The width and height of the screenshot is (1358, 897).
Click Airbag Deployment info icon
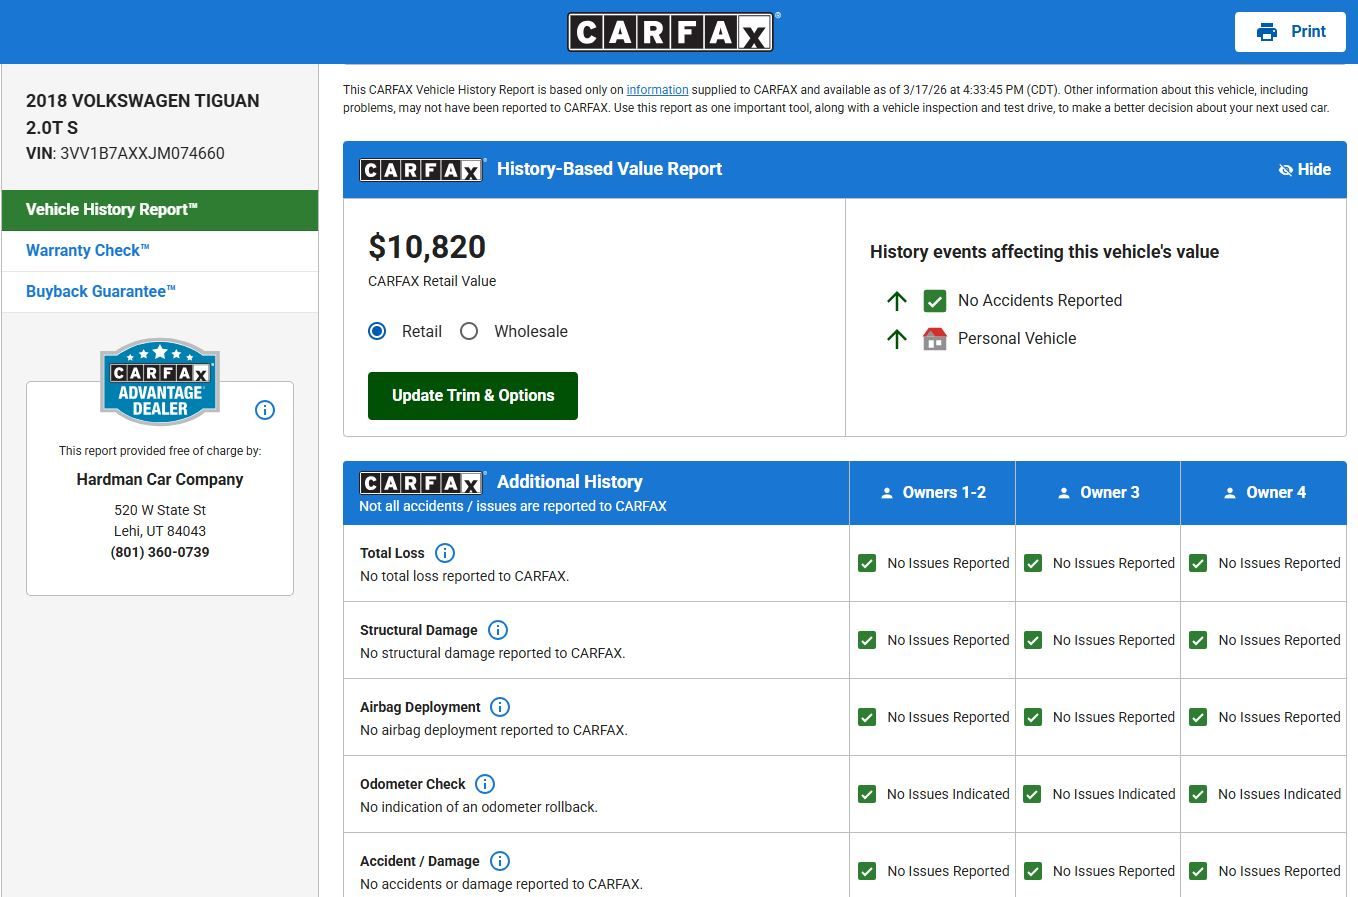[x=500, y=707]
